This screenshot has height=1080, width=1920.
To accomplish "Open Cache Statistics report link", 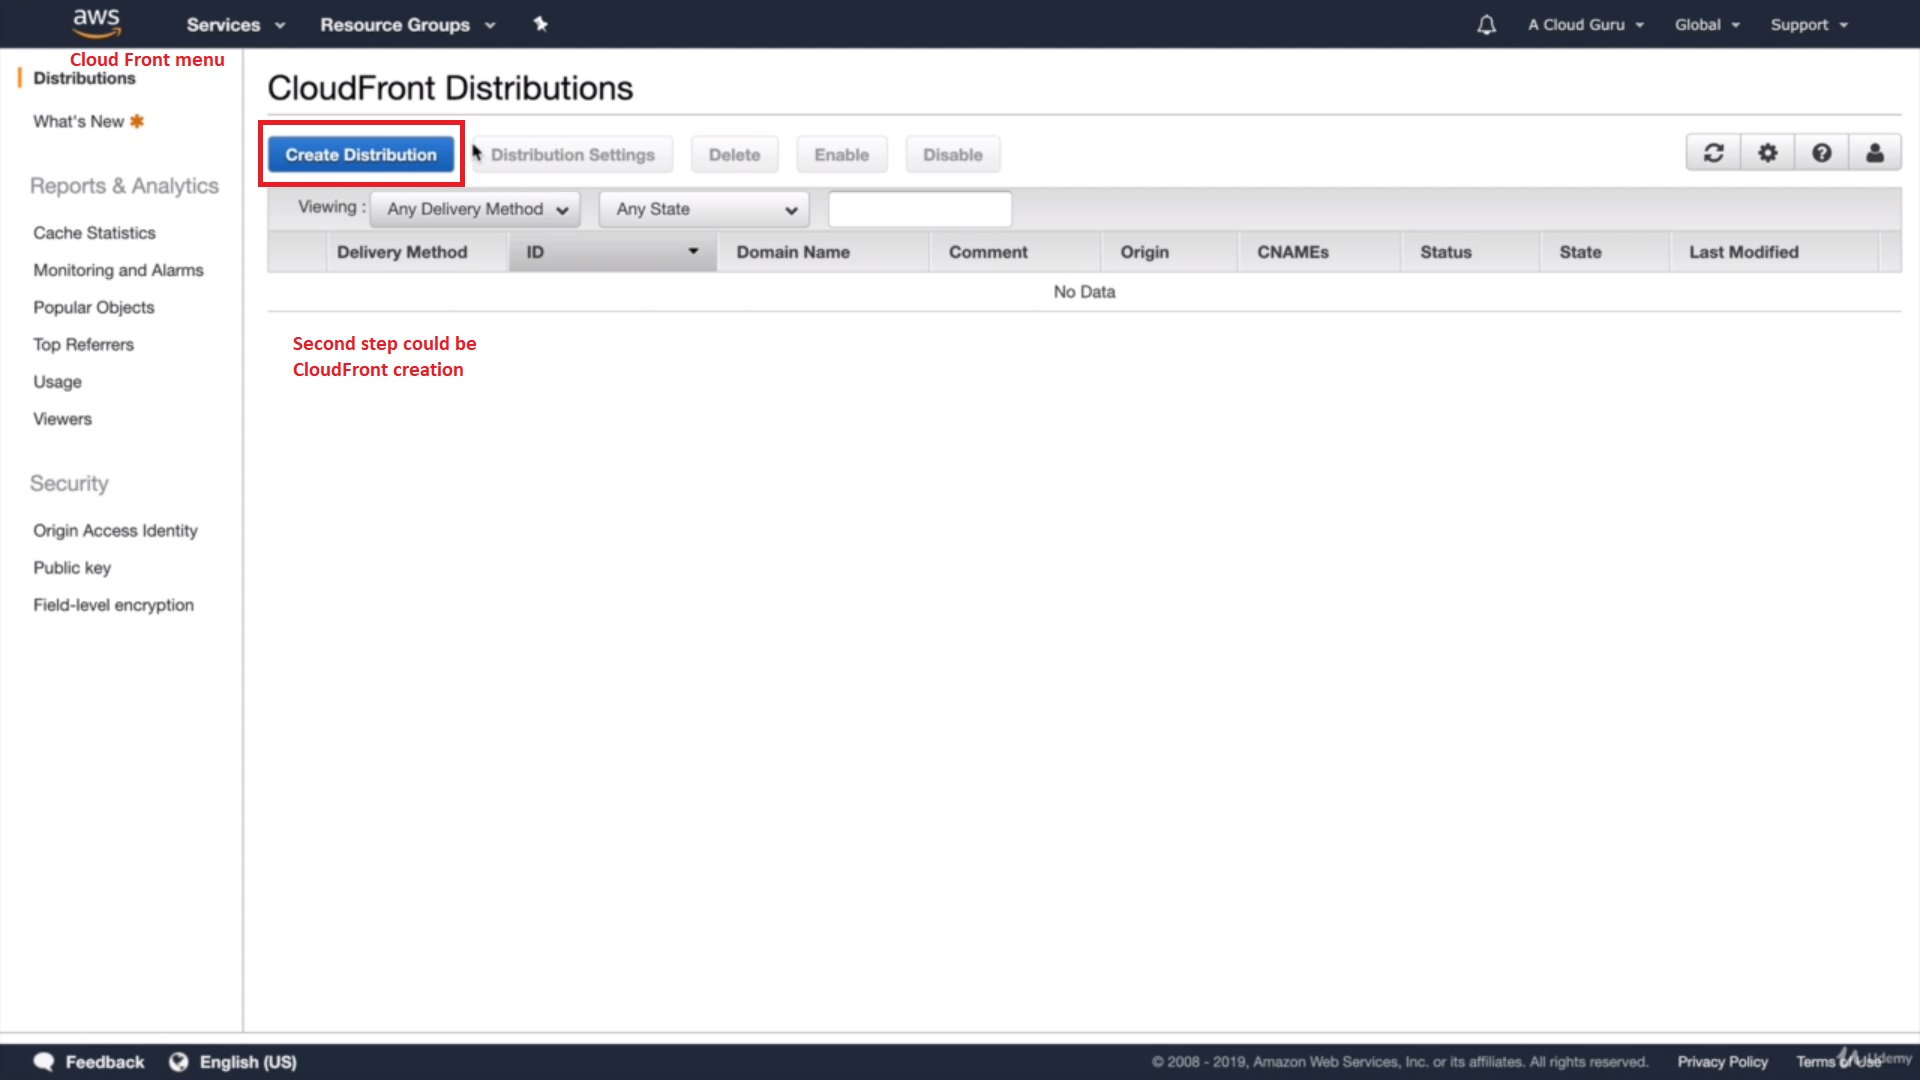I will tap(94, 233).
